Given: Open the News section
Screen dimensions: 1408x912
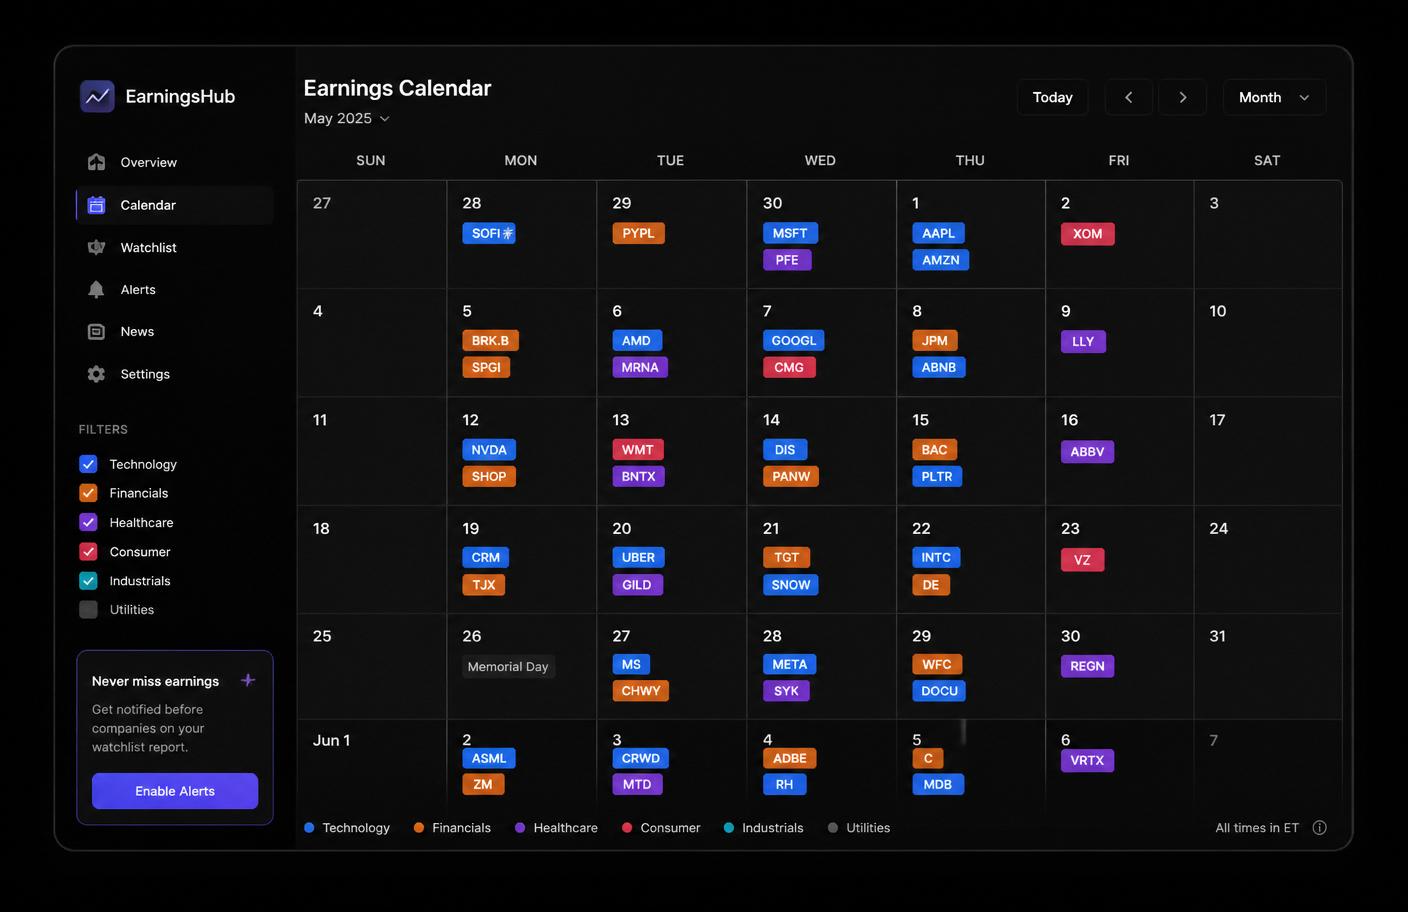Looking at the screenshot, I should pyautogui.click(x=174, y=331).
